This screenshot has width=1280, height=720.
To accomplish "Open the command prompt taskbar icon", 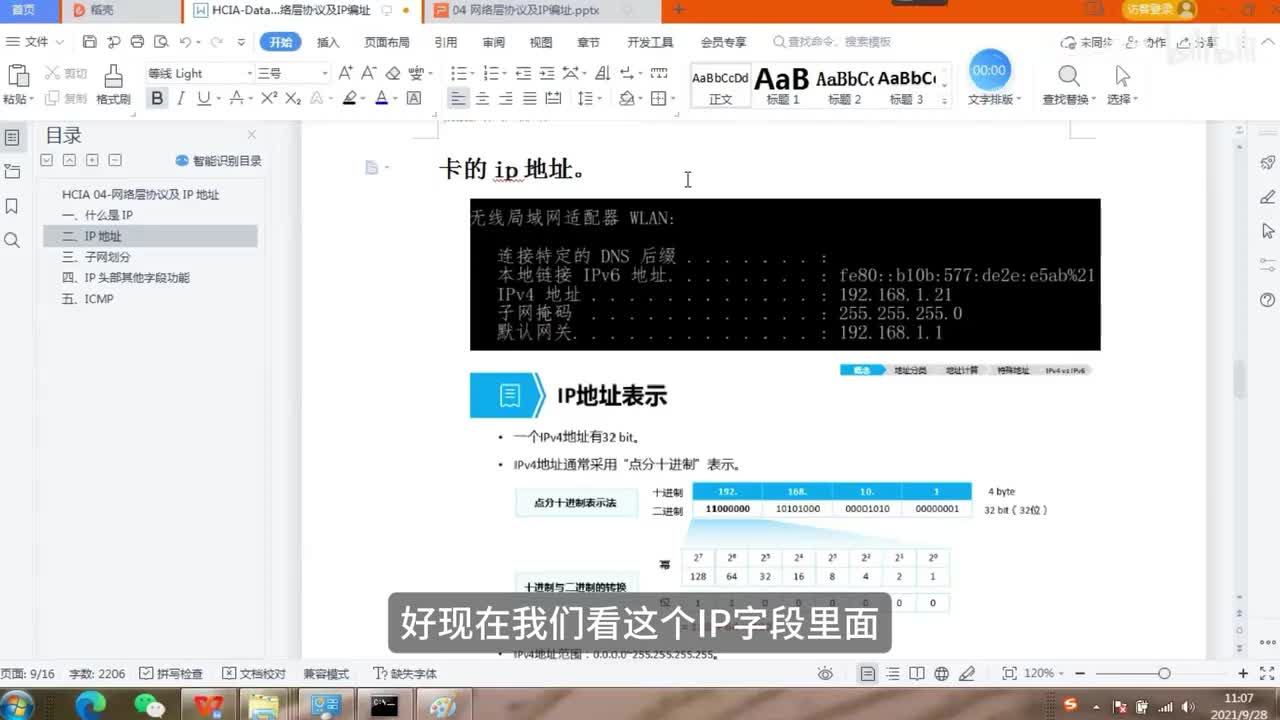I will point(384,706).
